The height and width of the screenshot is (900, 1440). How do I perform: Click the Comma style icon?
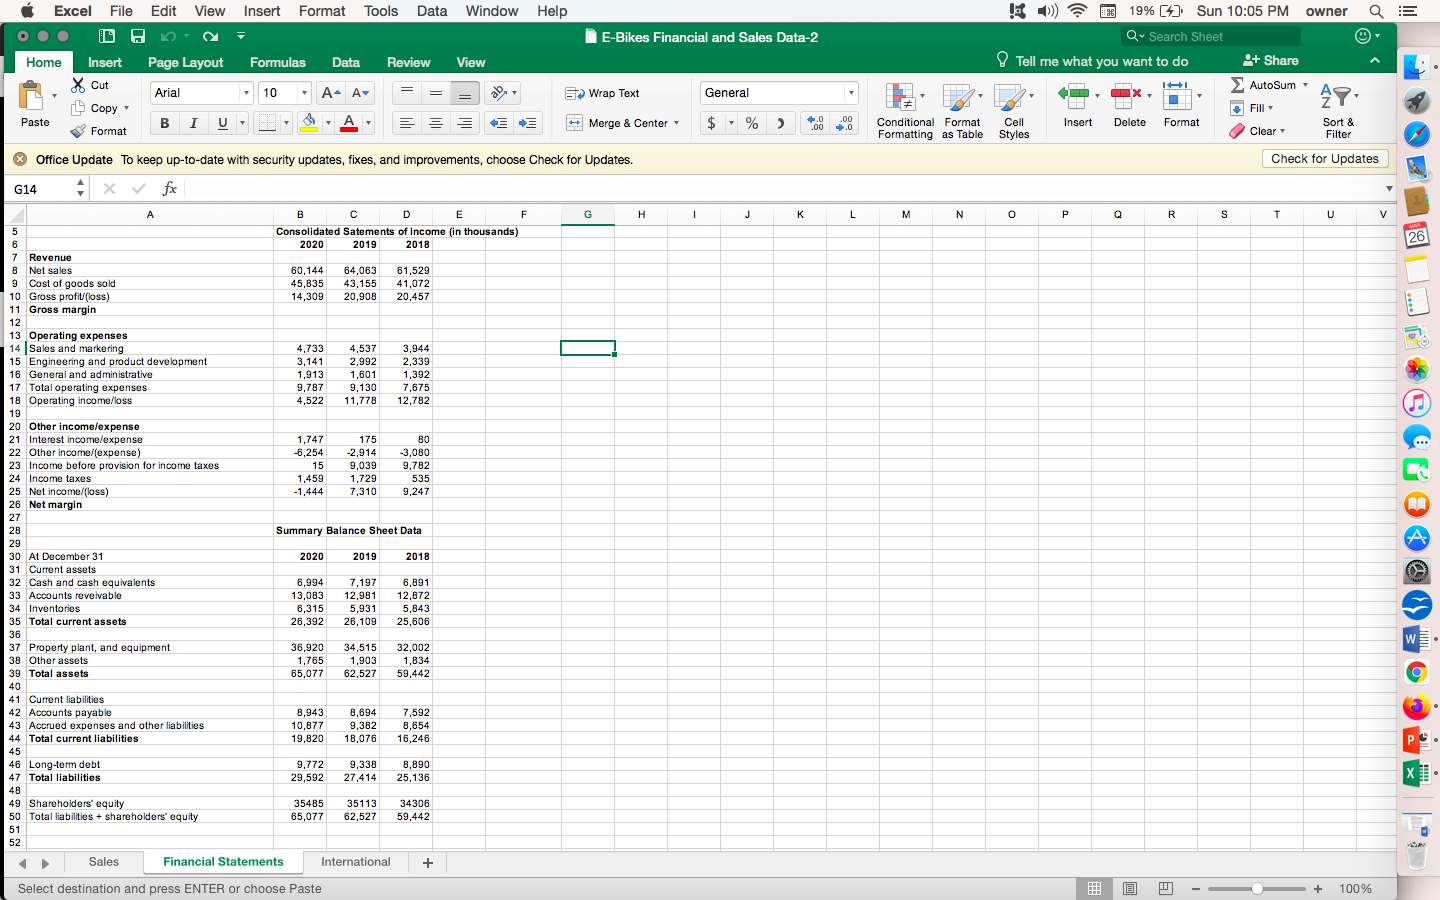pyautogui.click(x=781, y=123)
